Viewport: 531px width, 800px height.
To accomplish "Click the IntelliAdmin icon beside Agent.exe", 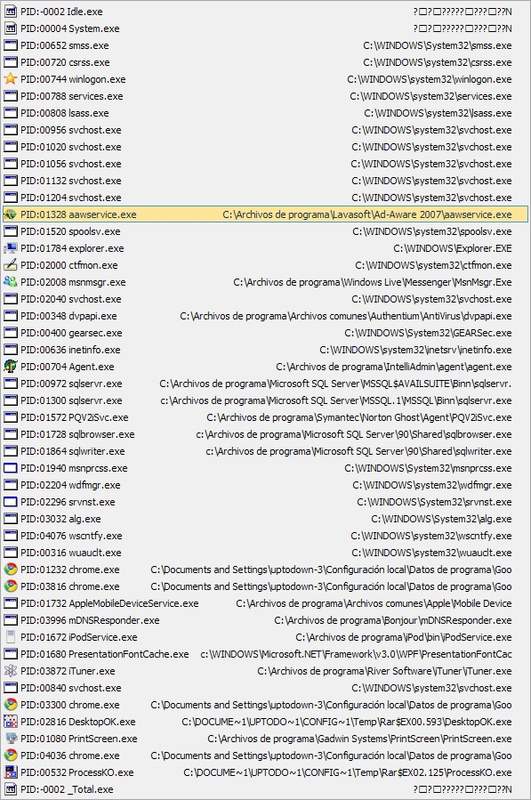I will click(x=10, y=366).
